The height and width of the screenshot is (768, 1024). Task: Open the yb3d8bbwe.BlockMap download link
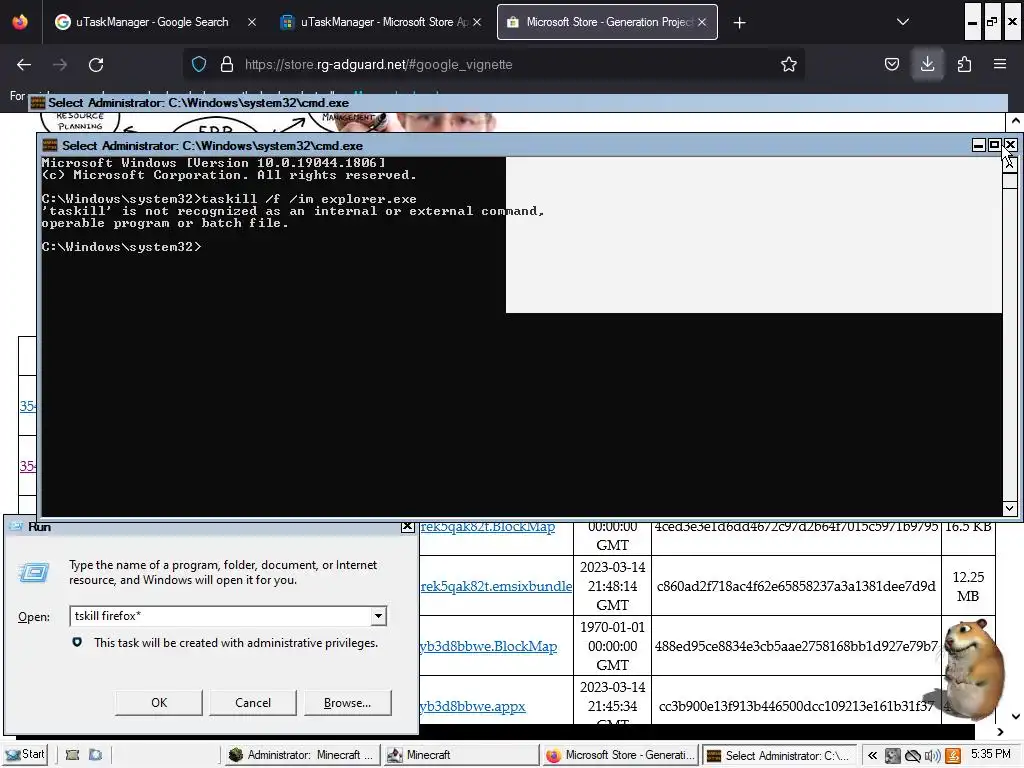(x=488, y=646)
